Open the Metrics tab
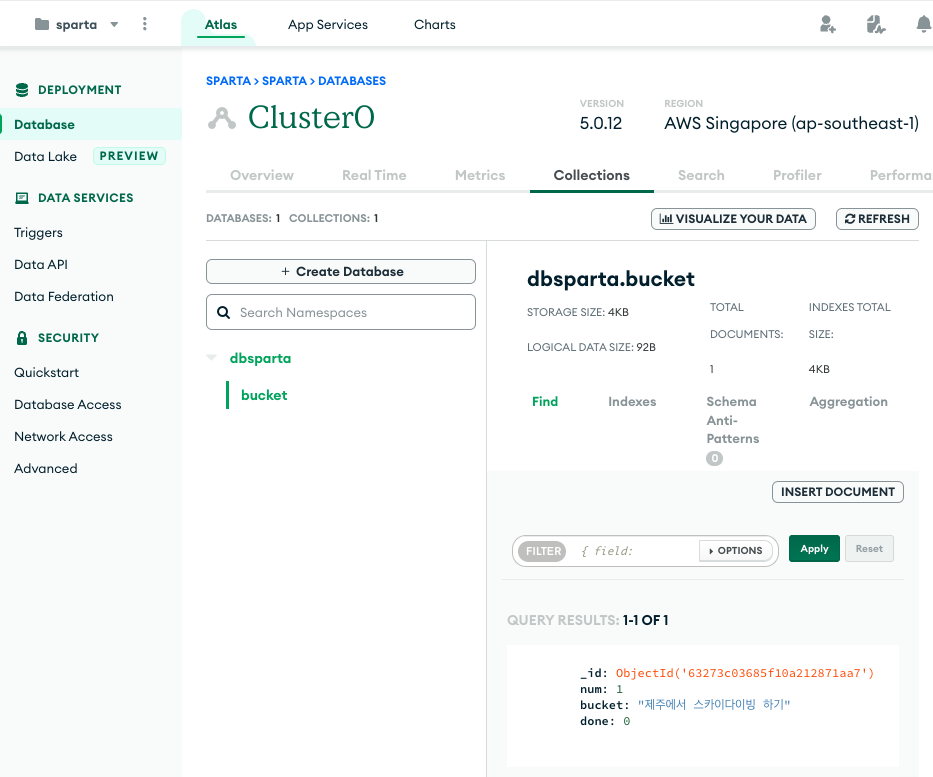 (480, 176)
